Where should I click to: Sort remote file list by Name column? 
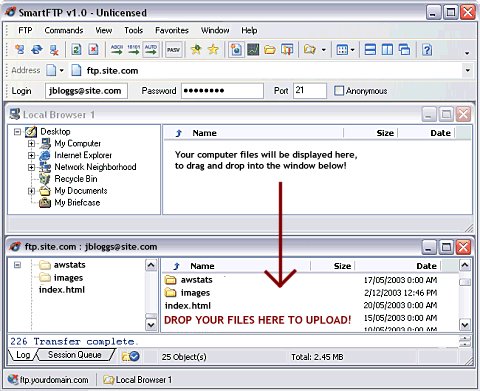click(x=202, y=266)
